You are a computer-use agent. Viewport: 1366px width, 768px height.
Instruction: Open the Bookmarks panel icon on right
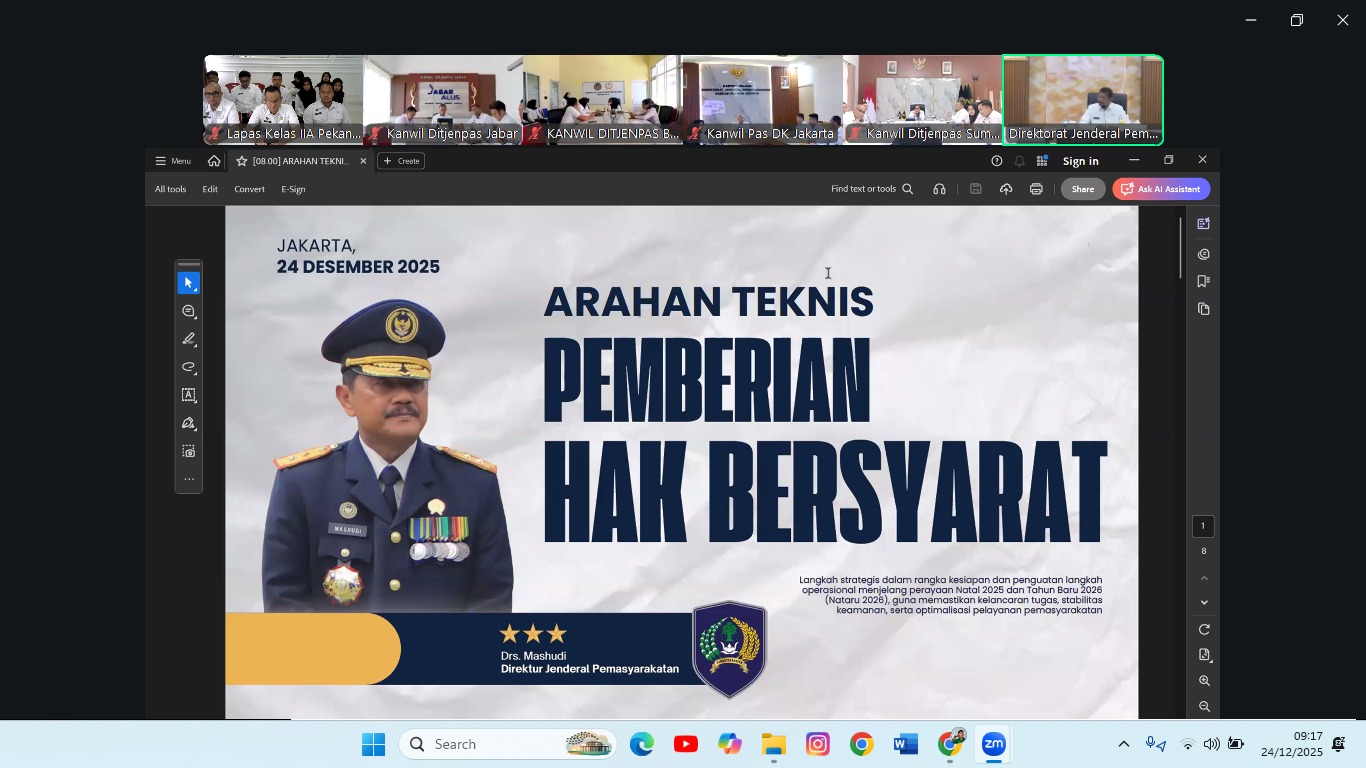[1203, 281]
